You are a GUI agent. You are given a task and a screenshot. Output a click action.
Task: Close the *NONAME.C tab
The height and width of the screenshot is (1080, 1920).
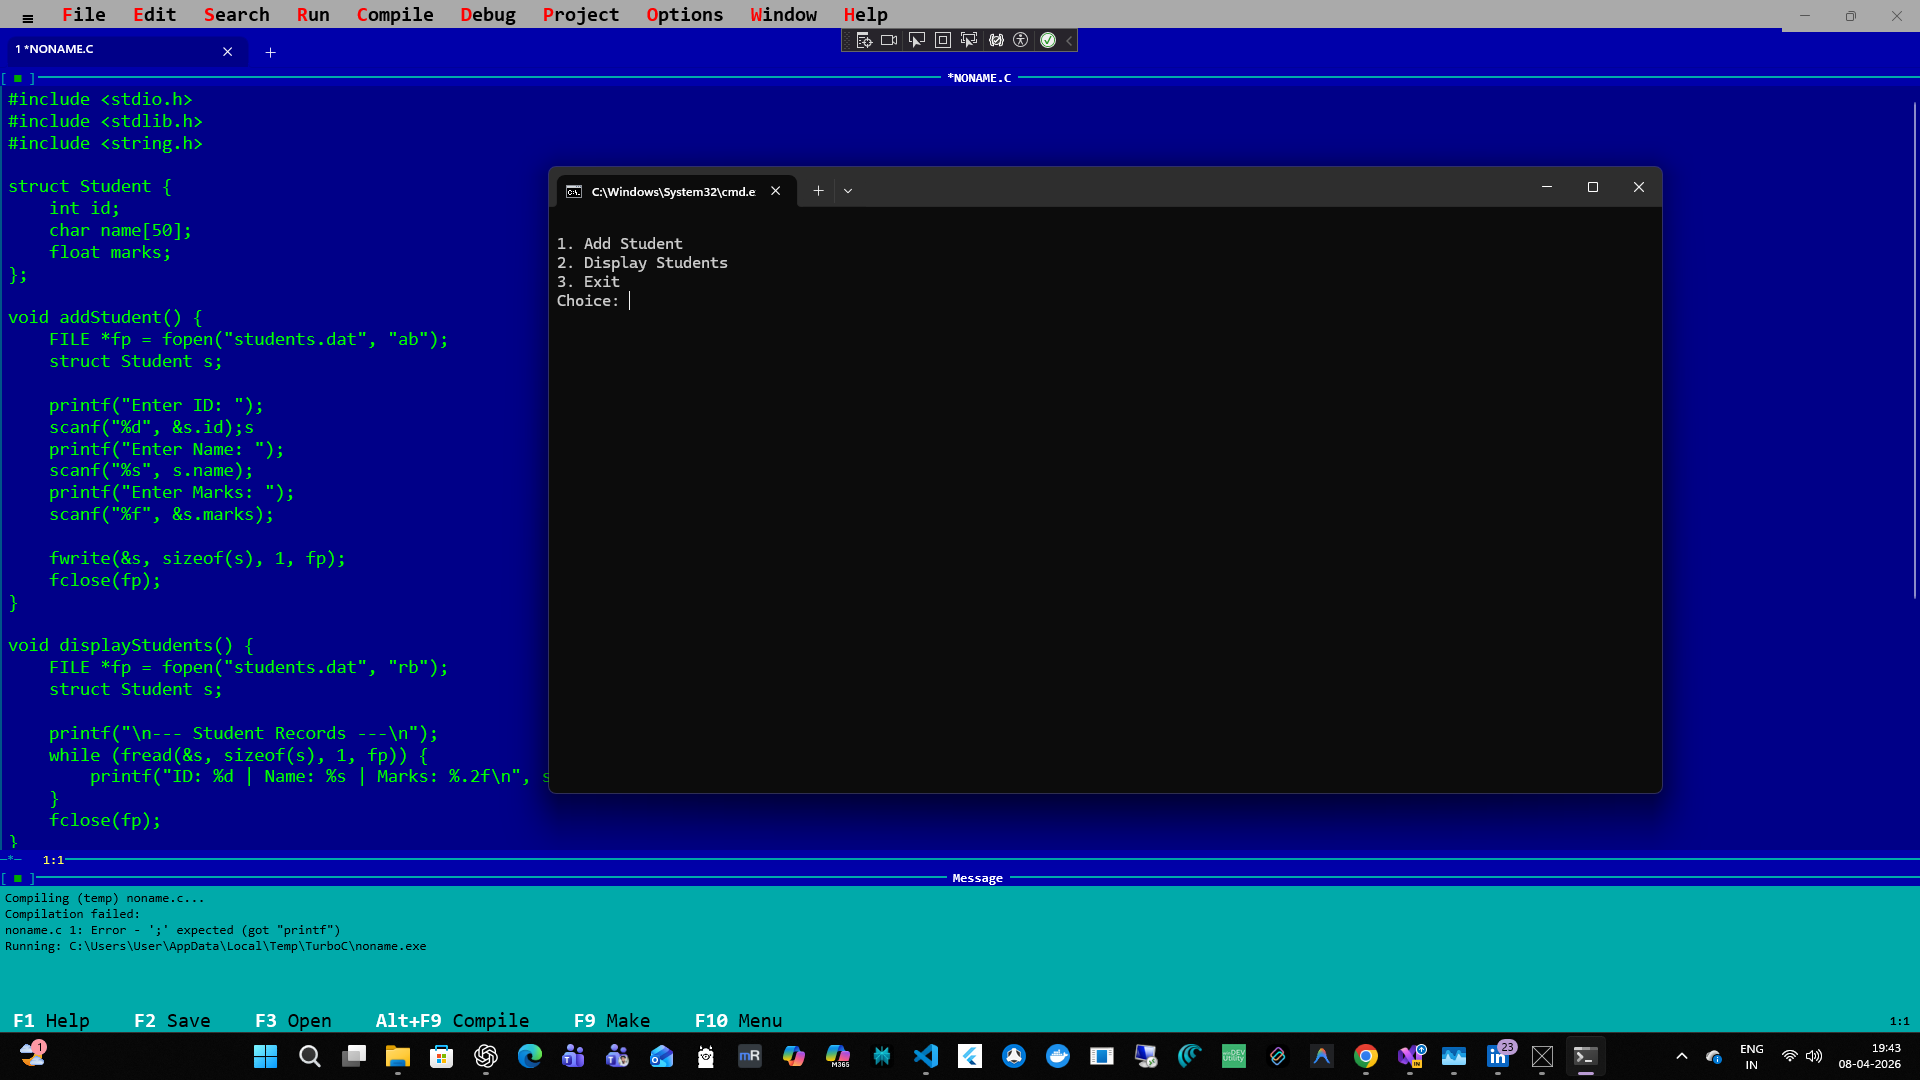228,52
